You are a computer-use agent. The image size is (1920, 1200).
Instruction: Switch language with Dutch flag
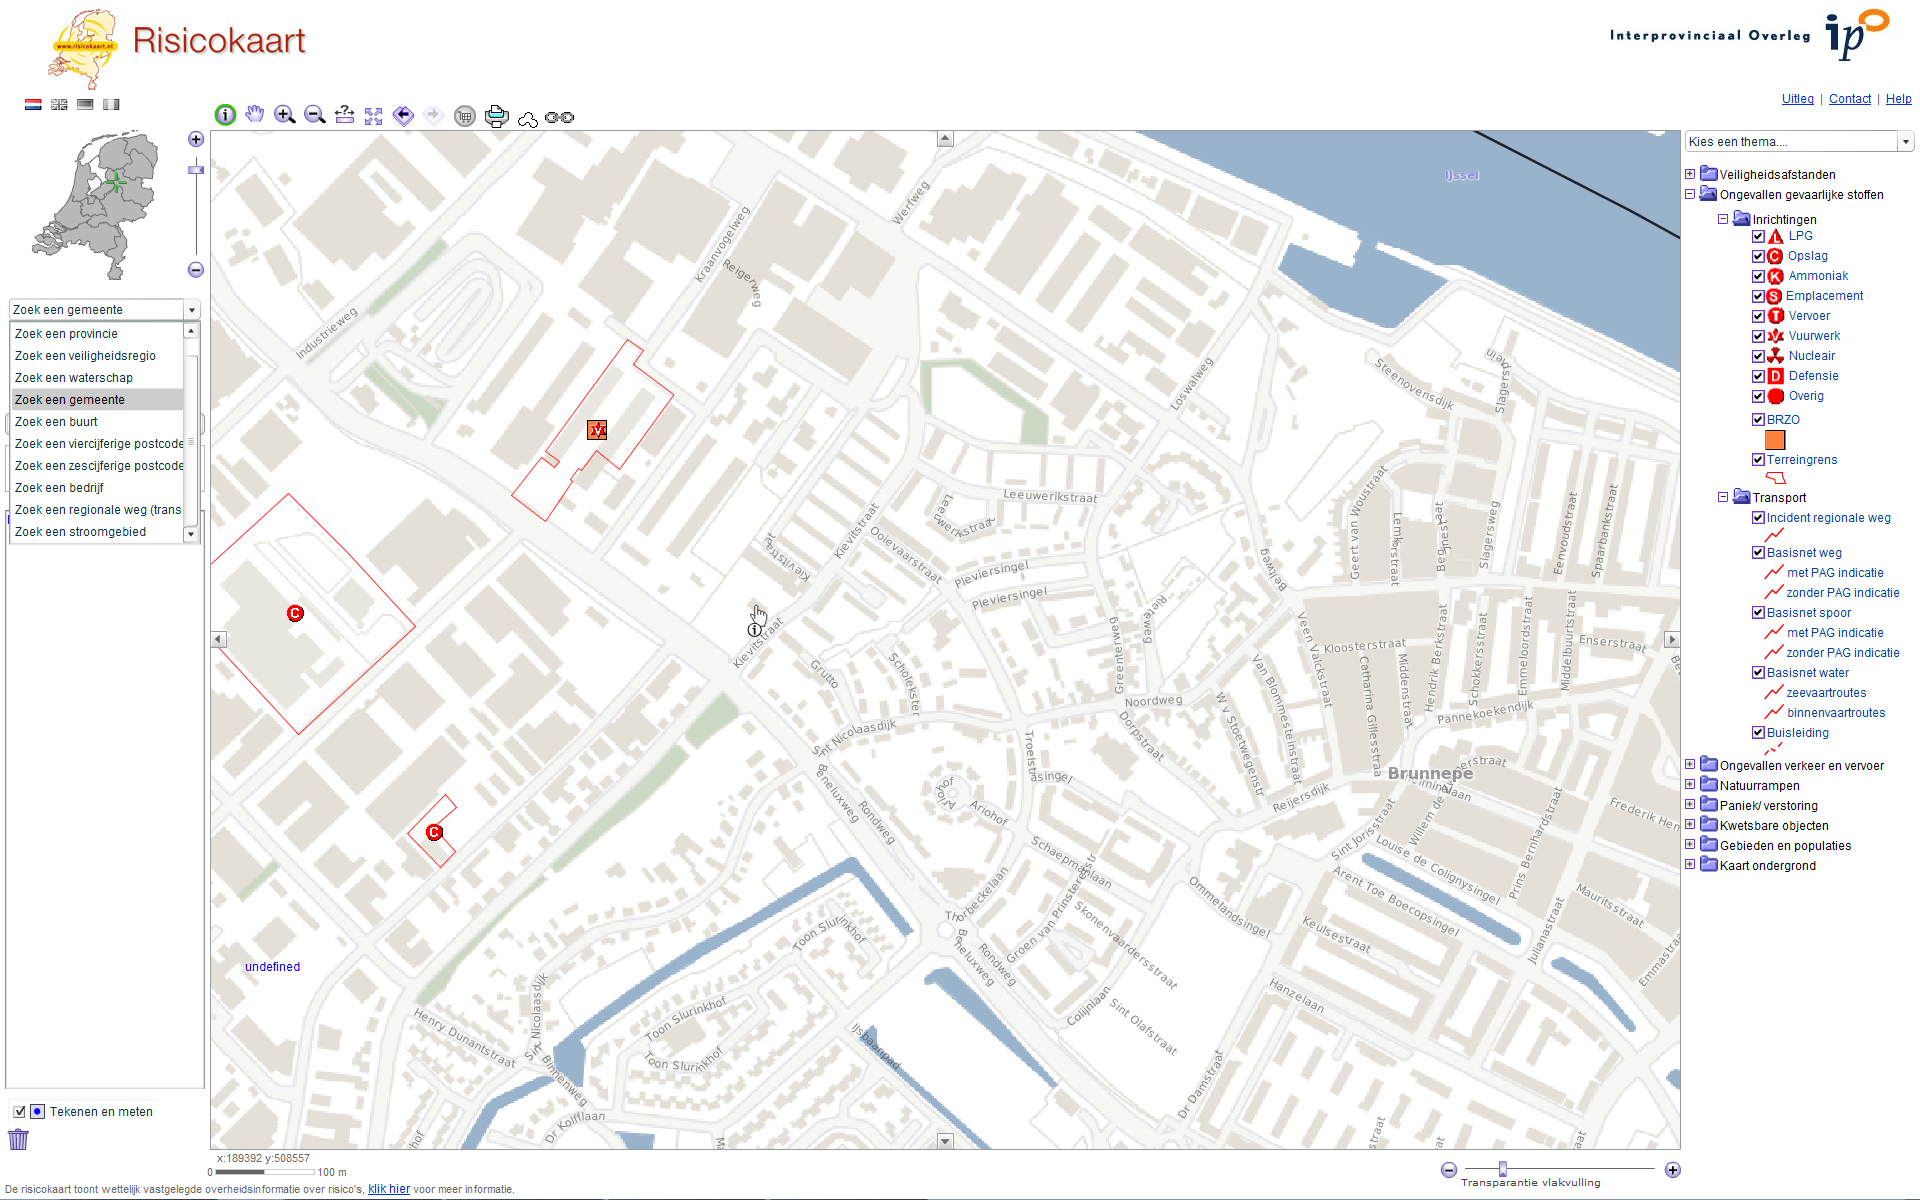33,104
